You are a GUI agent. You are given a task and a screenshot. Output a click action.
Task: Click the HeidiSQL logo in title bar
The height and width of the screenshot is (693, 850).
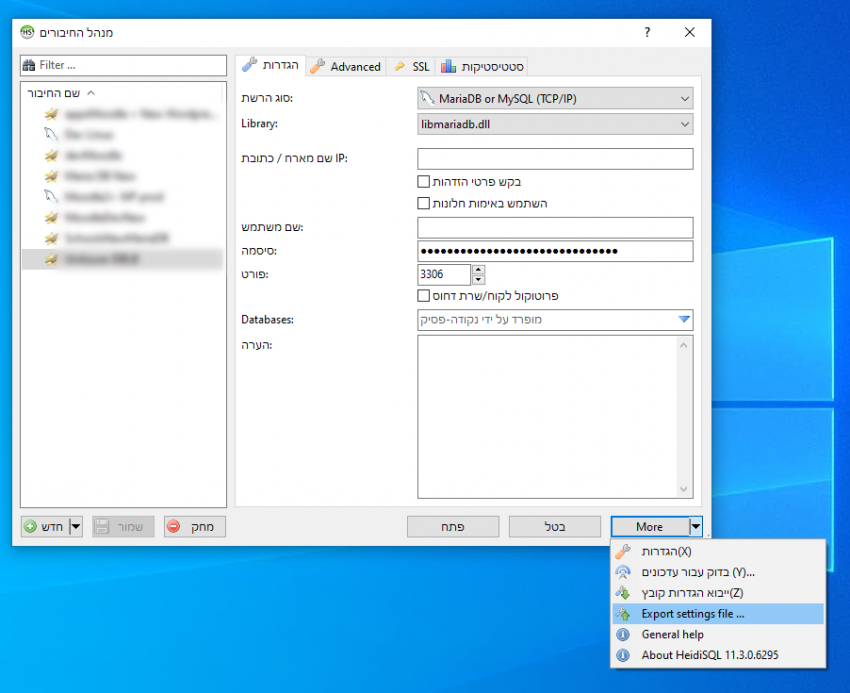pos(27,32)
